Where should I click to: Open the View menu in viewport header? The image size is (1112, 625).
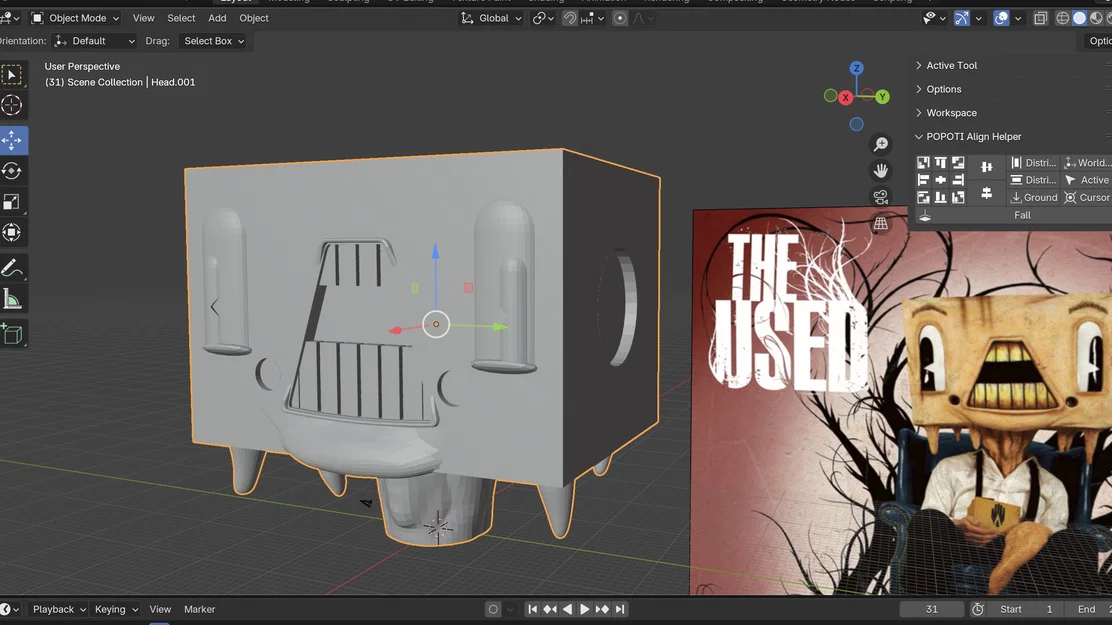click(143, 18)
